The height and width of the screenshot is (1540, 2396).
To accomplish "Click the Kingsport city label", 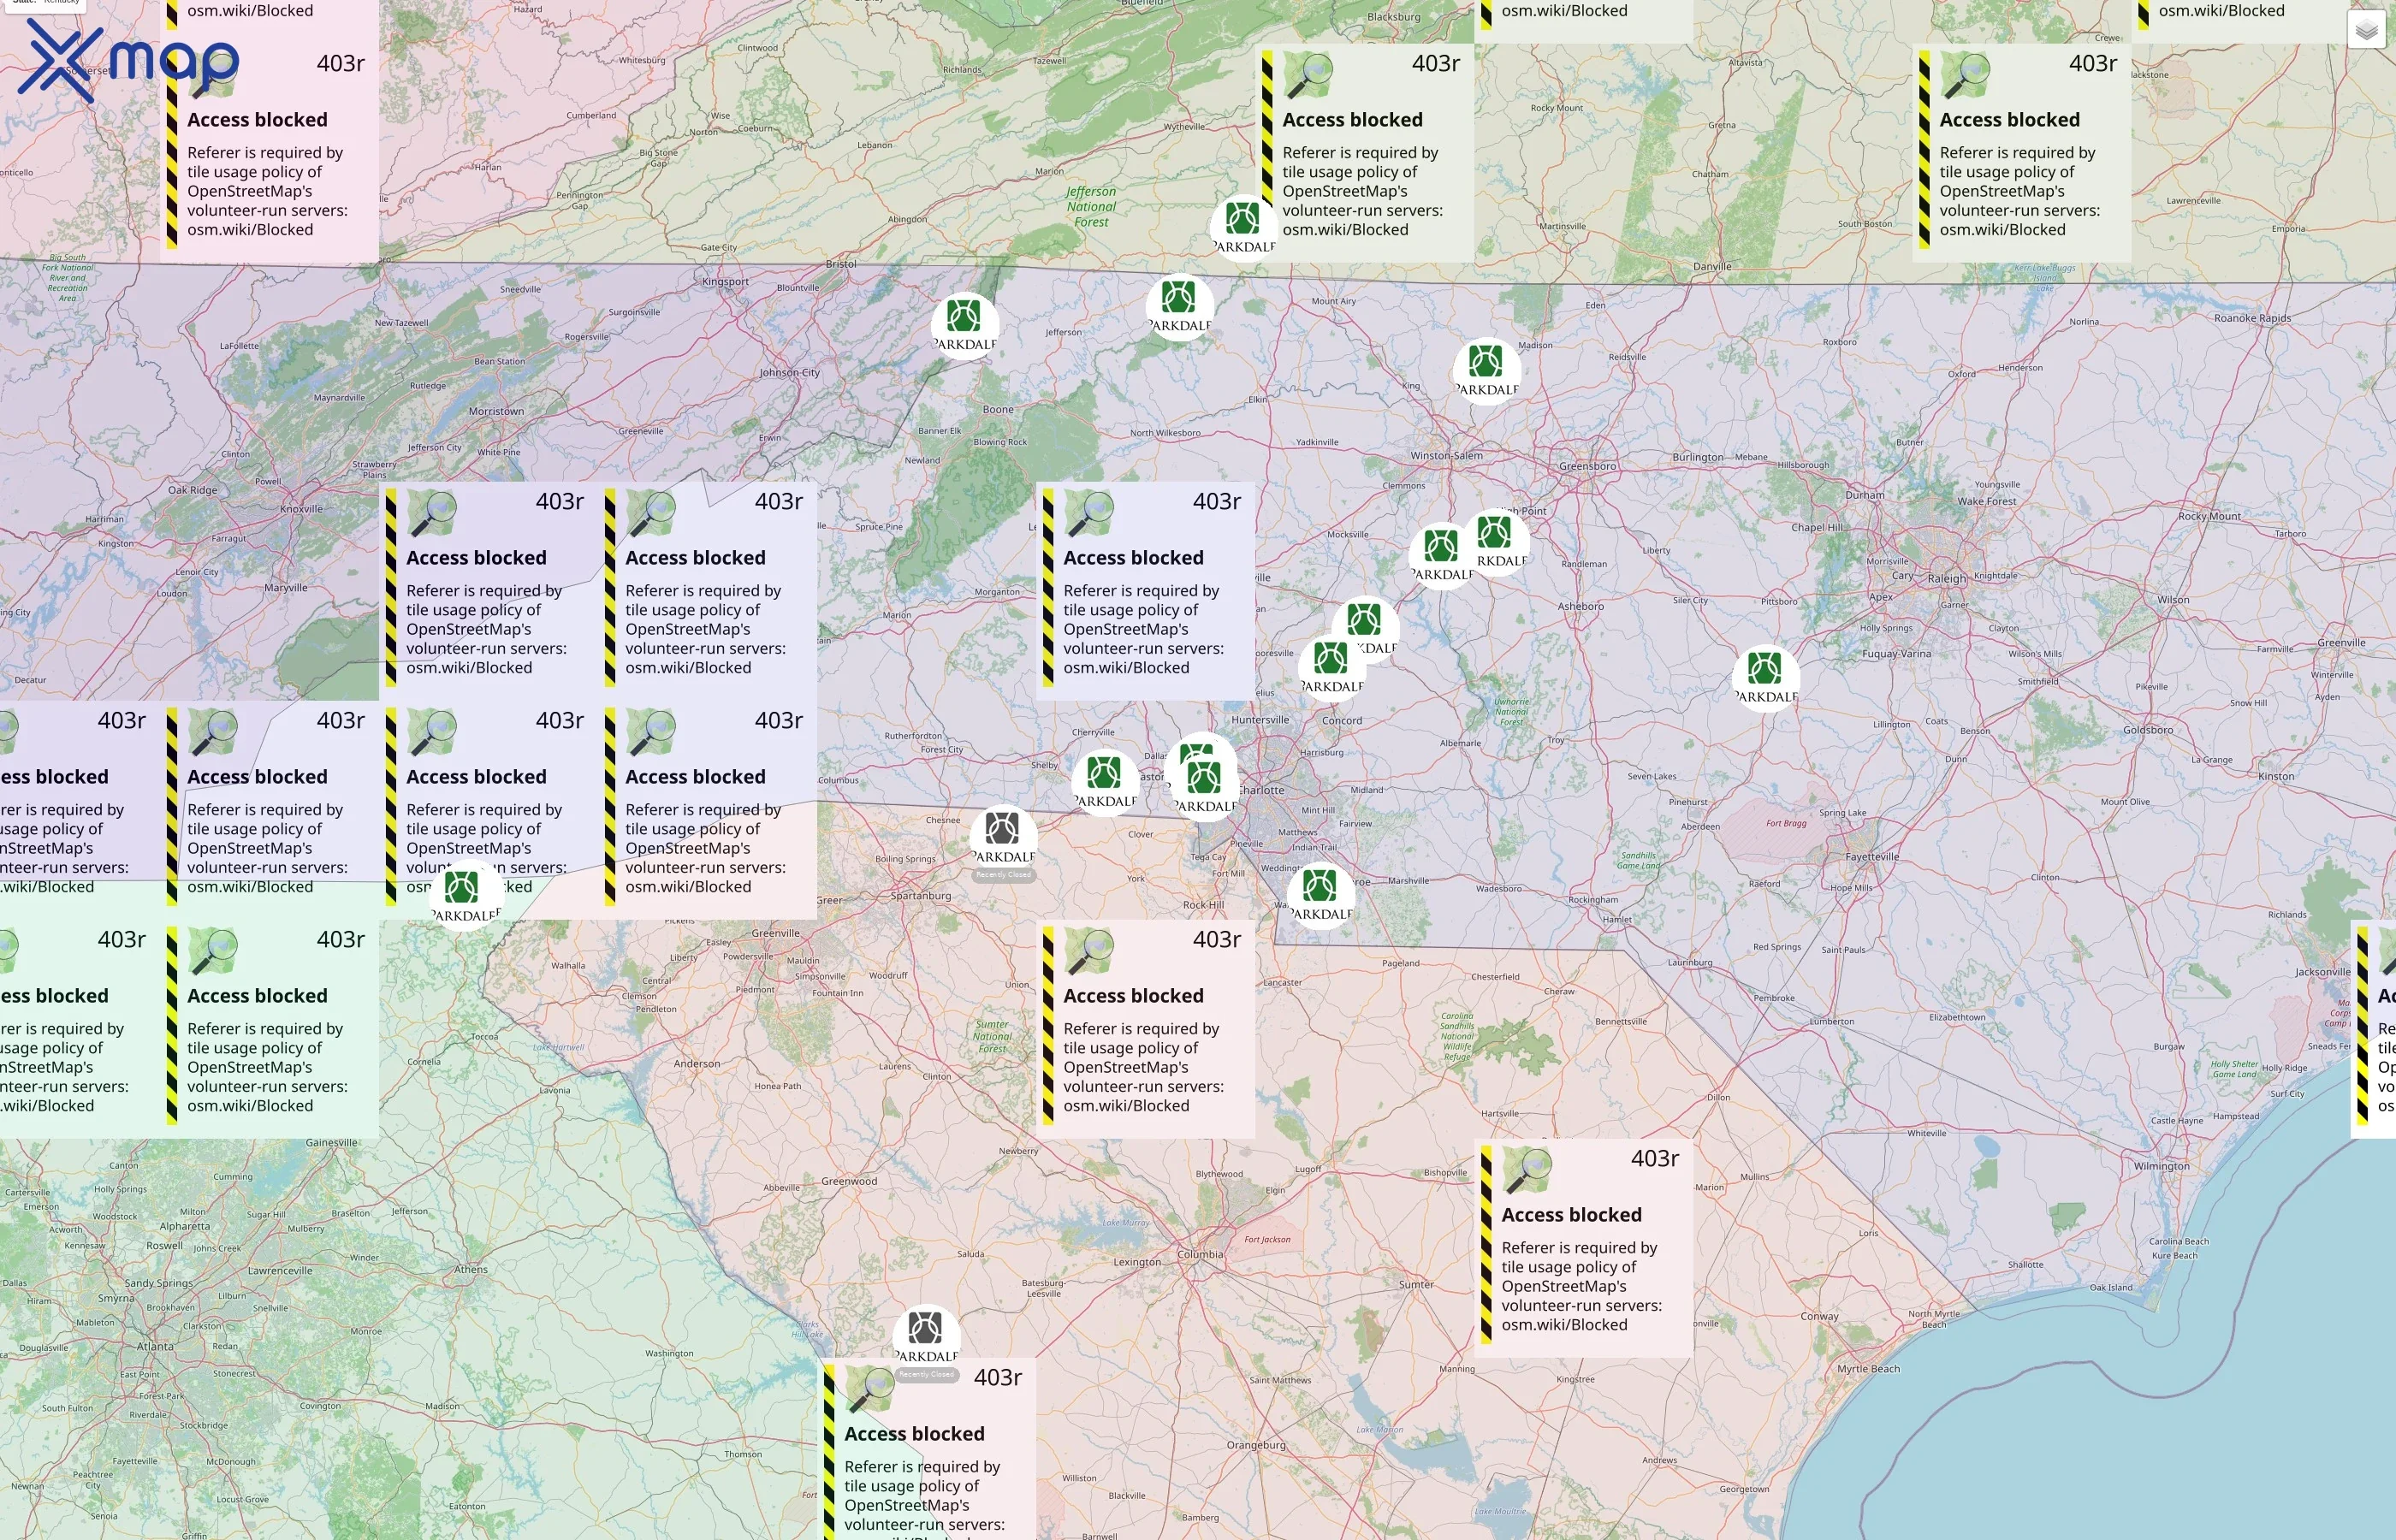I will [725, 282].
